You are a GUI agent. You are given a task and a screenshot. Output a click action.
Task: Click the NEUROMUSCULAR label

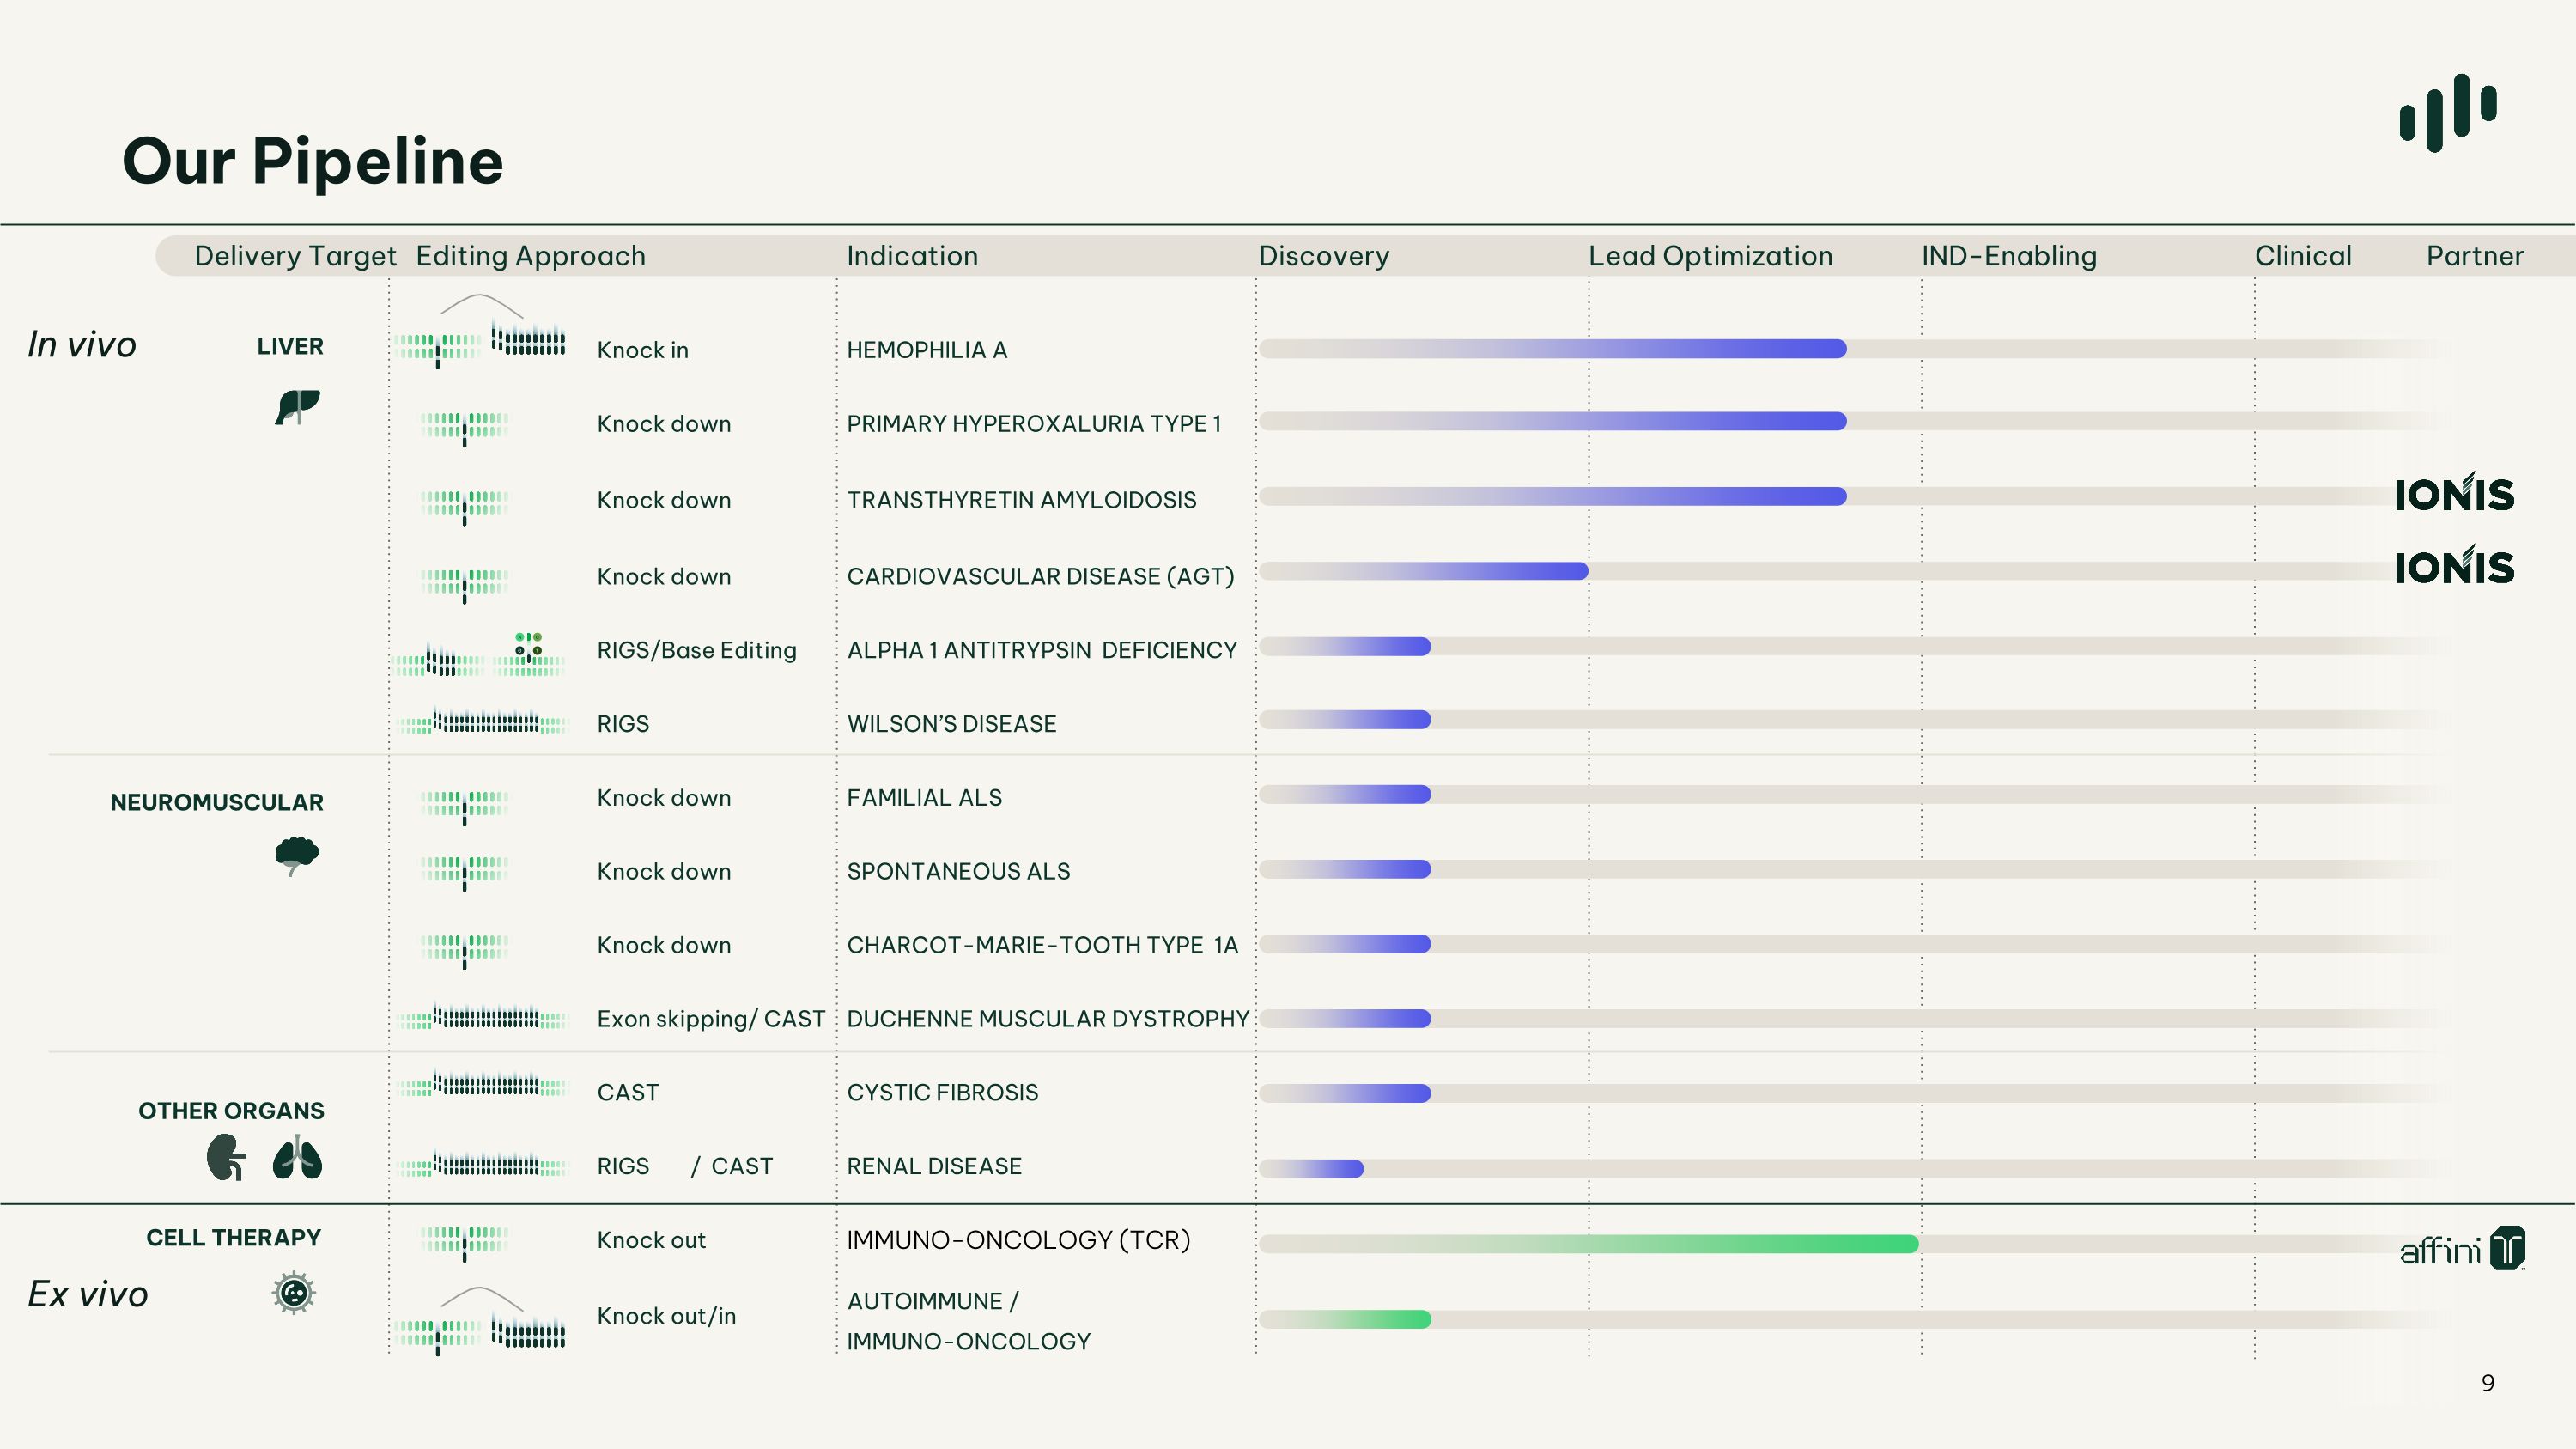point(217,802)
